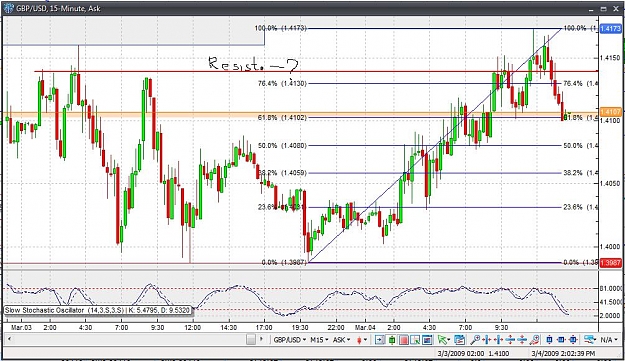625x361 pixels.
Task: Maximize the GBP/USD chart window
Action: coord(604,8)
